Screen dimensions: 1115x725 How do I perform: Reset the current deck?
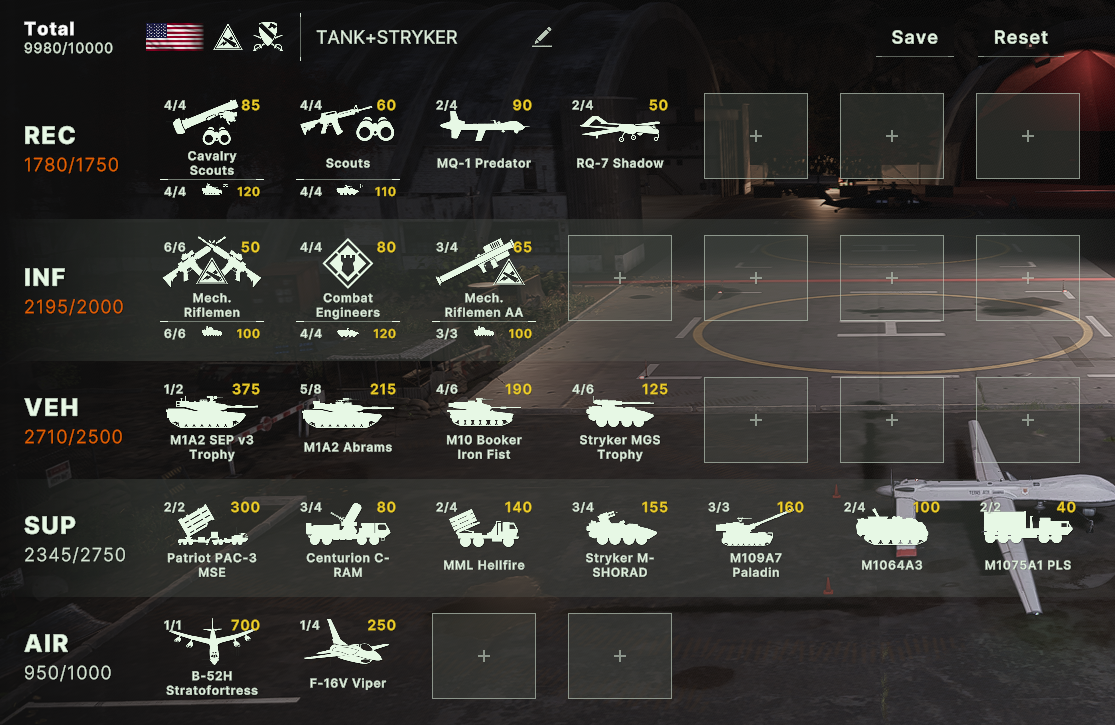[1020, 38]
